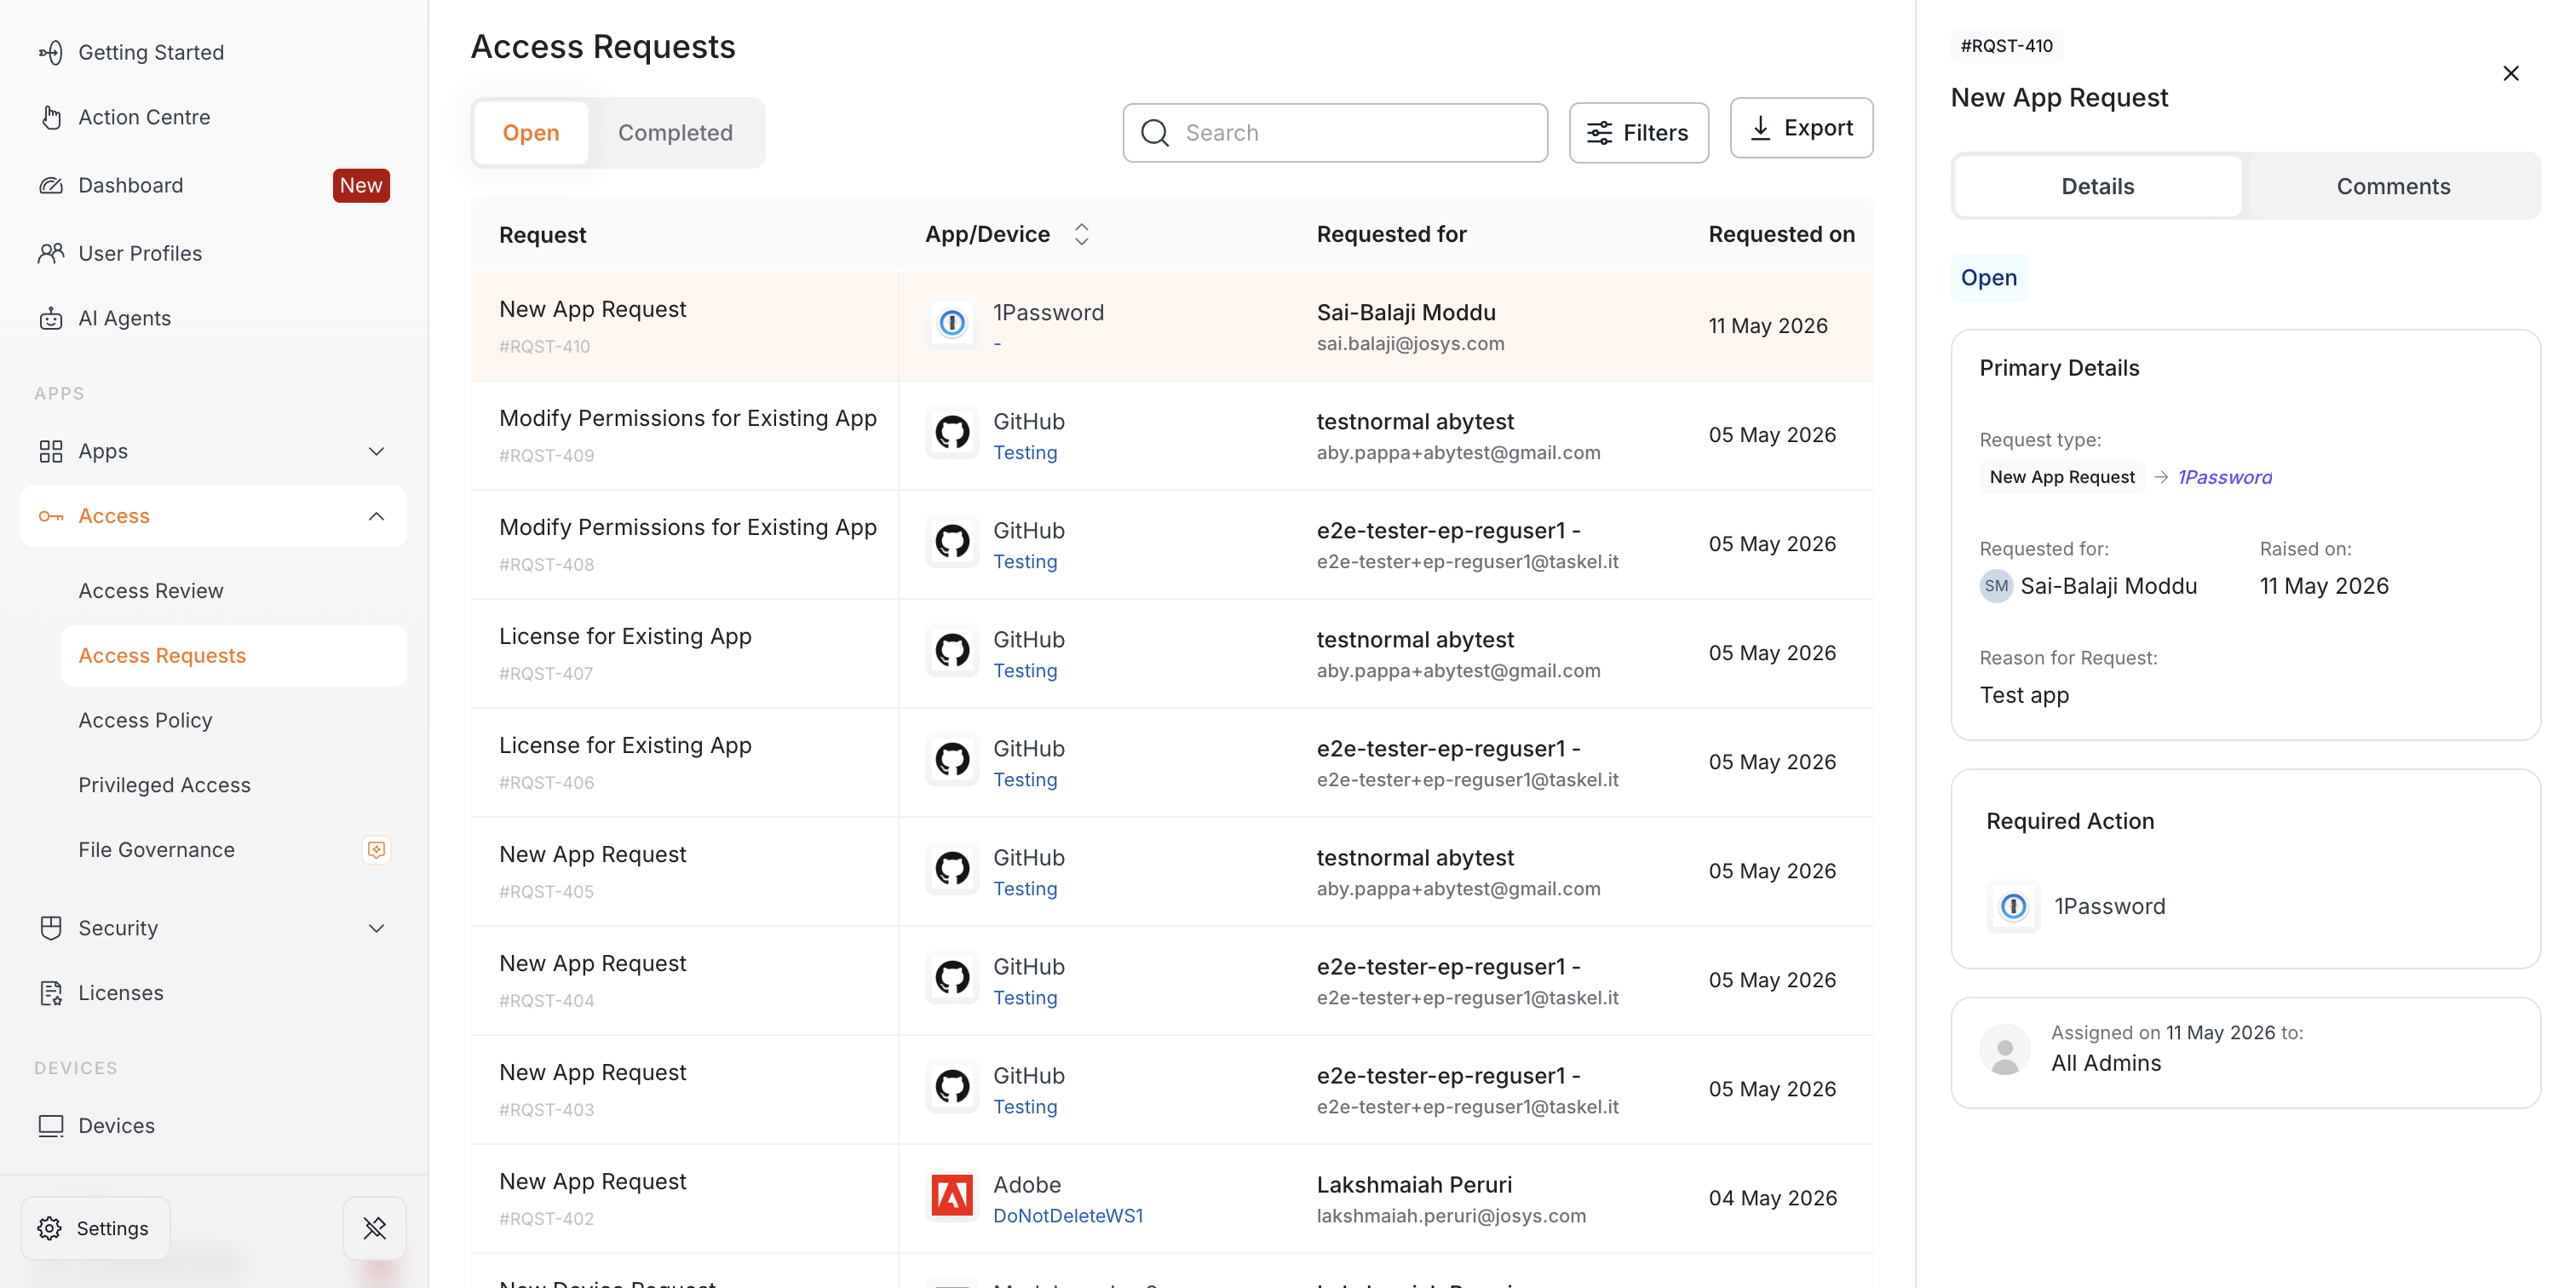Screen dimensions: 2576x1288
Task: Click the unpin sidebar icon button
Action: click(375, 1228)
